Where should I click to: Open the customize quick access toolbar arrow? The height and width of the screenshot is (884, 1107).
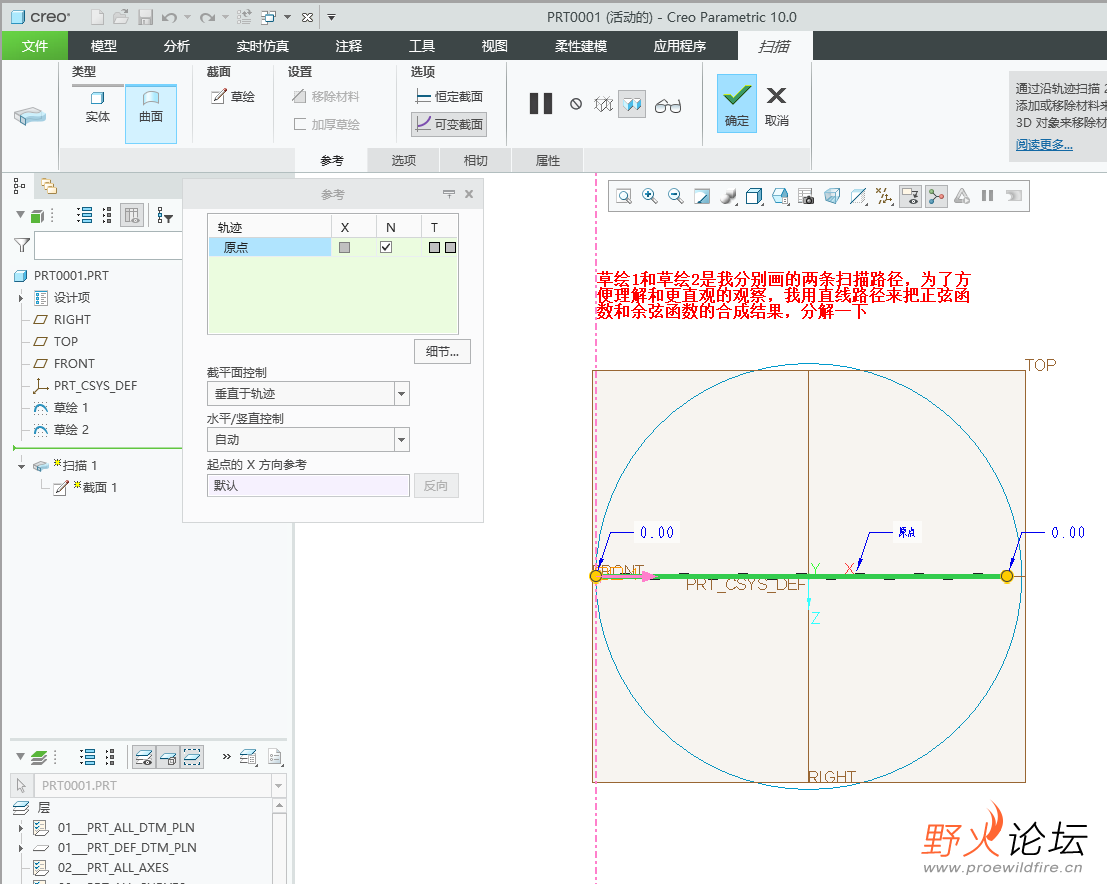click(x=331, y=17)
